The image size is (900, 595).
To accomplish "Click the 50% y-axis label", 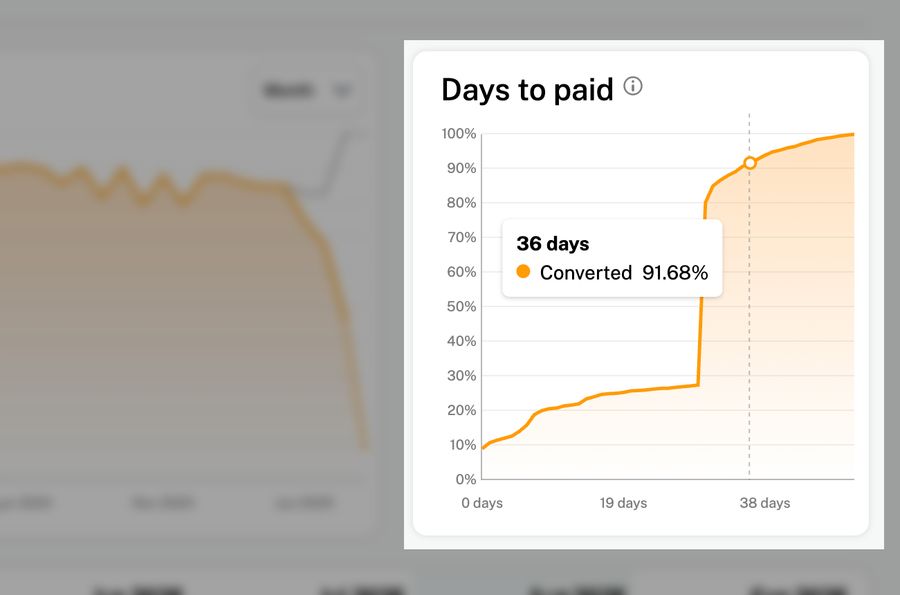I will coord(461,306).
